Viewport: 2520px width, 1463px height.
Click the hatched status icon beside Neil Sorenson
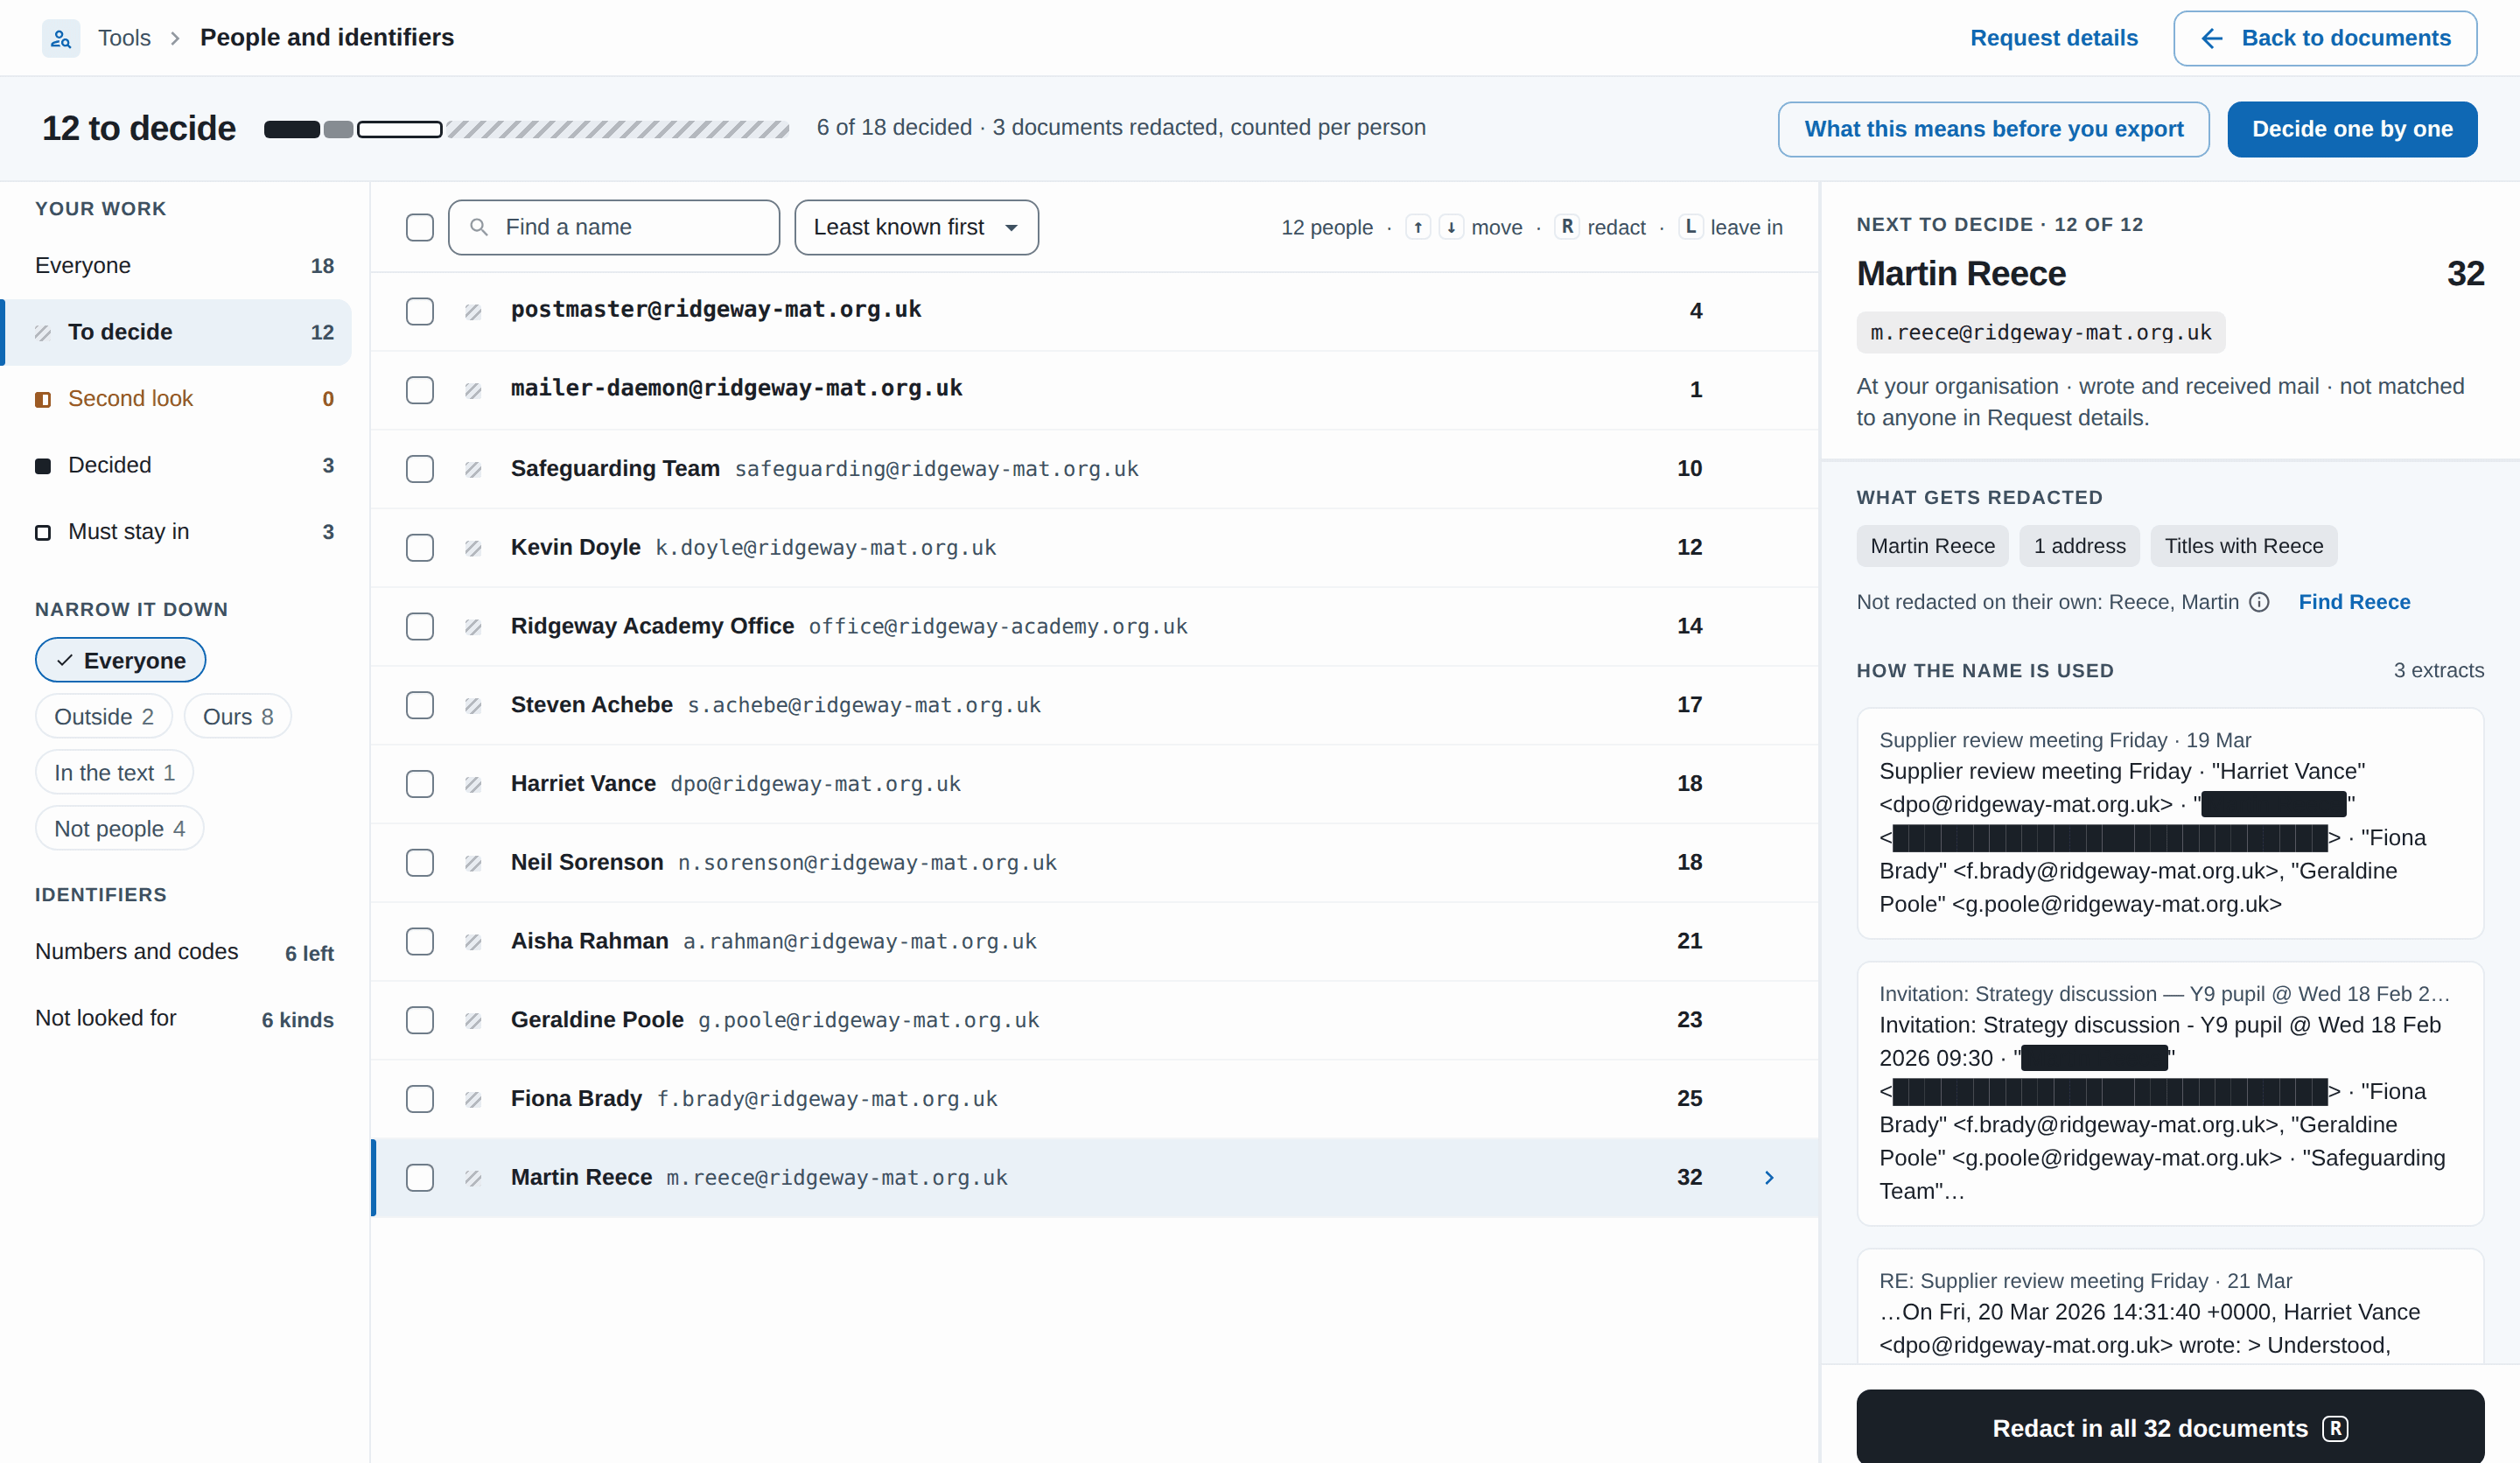pyautogui.click(x=473, y=863)
